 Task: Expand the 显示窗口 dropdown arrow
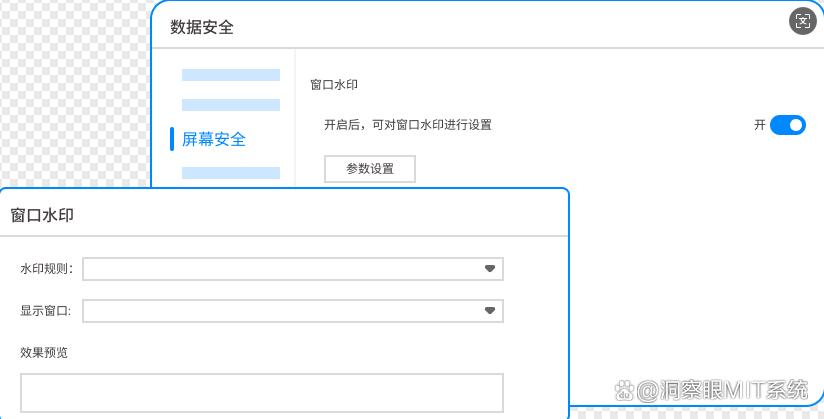pos(490,311)
